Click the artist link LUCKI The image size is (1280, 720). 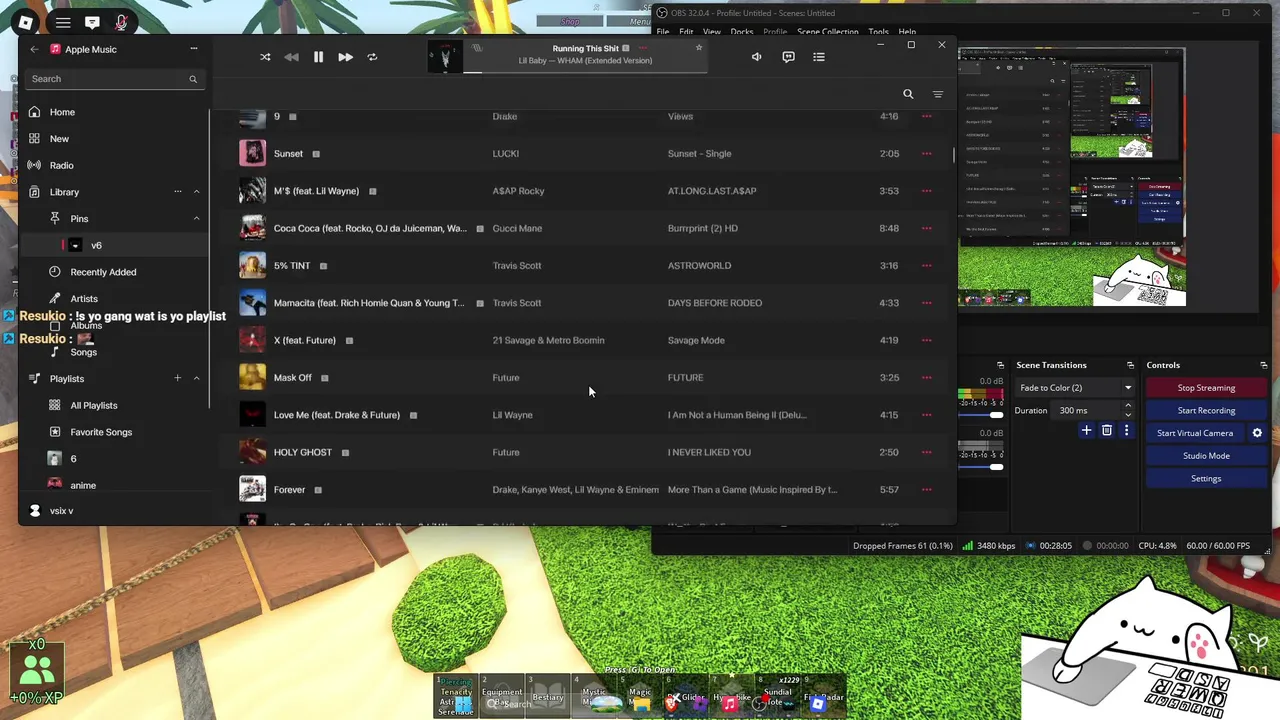(x=505, y=154)
